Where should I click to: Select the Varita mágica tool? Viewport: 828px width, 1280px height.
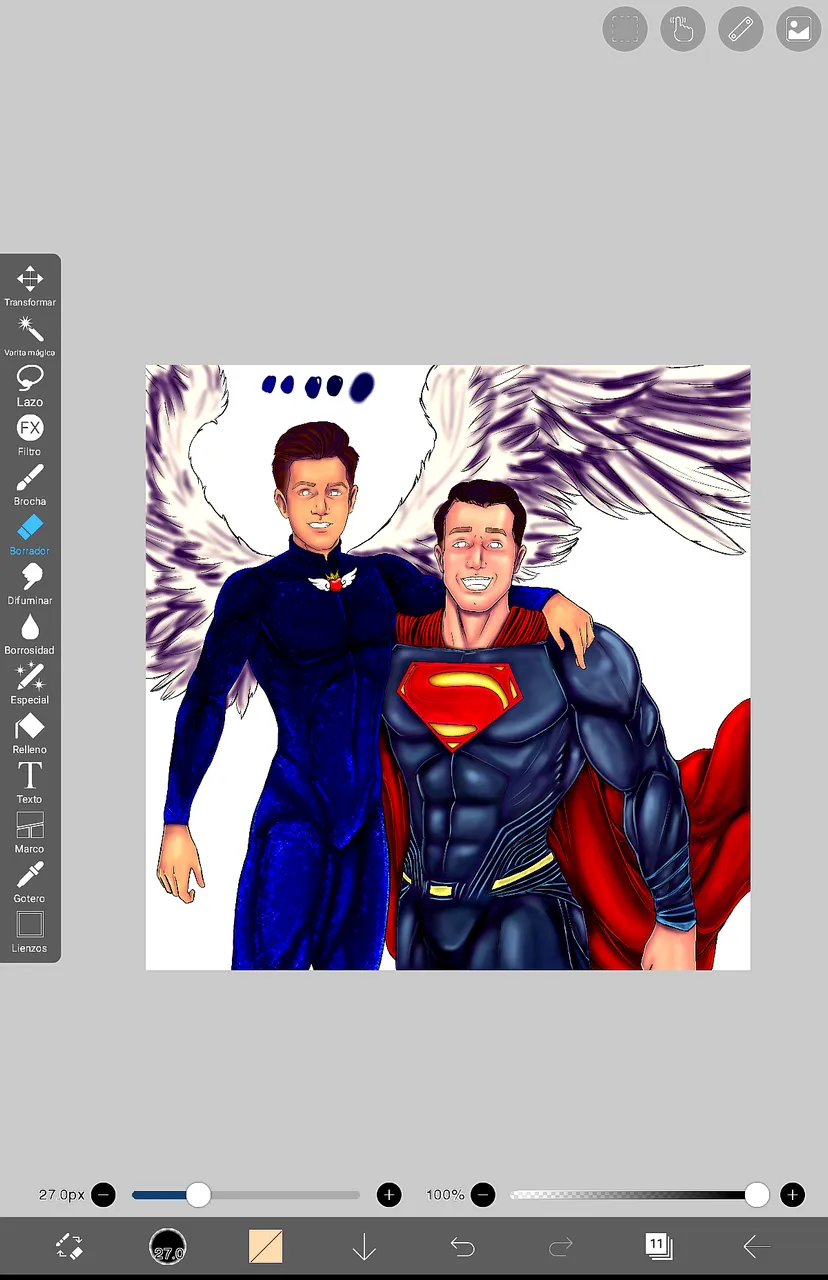30,335
